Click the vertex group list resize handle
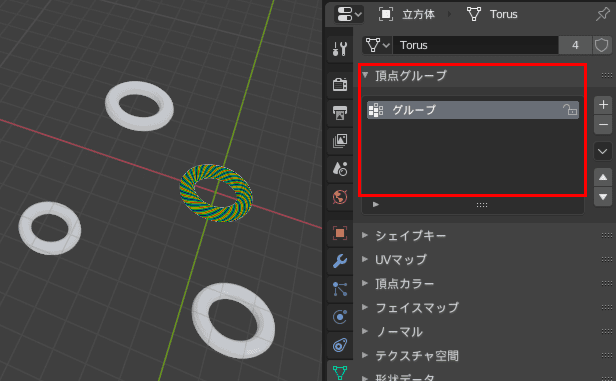 482,205
